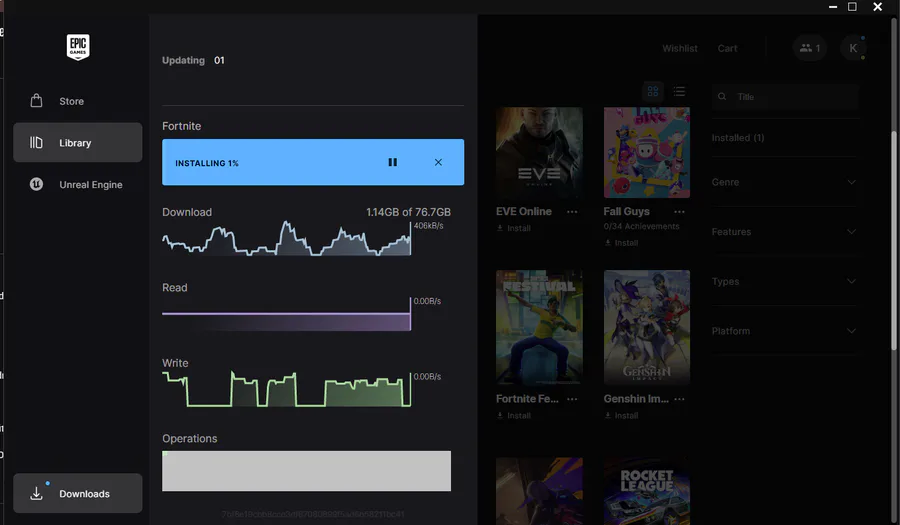Open EVE Online three-dot options menu
The width and height of the screenshot is (900, 525).
coord(572,212)
